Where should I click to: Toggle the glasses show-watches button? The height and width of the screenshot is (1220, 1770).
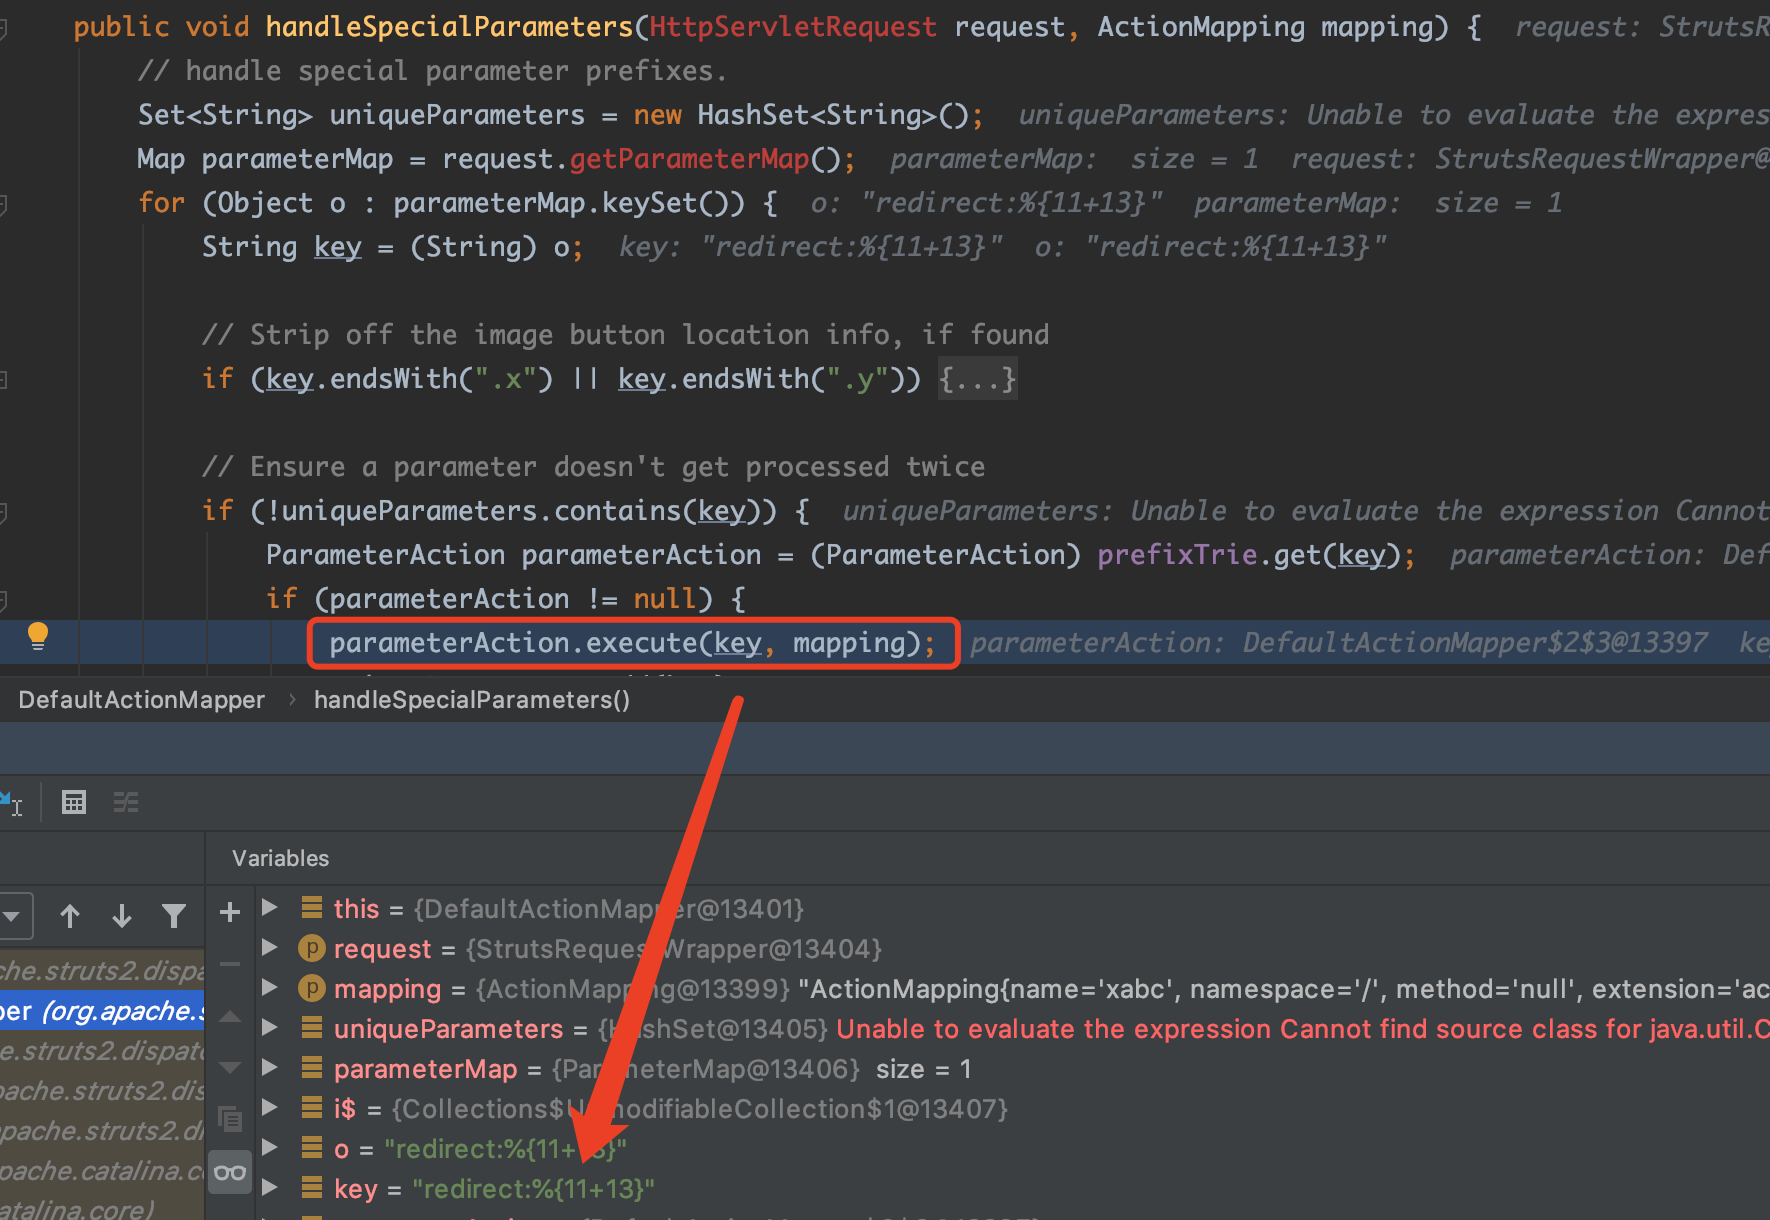click(230, 1173)
